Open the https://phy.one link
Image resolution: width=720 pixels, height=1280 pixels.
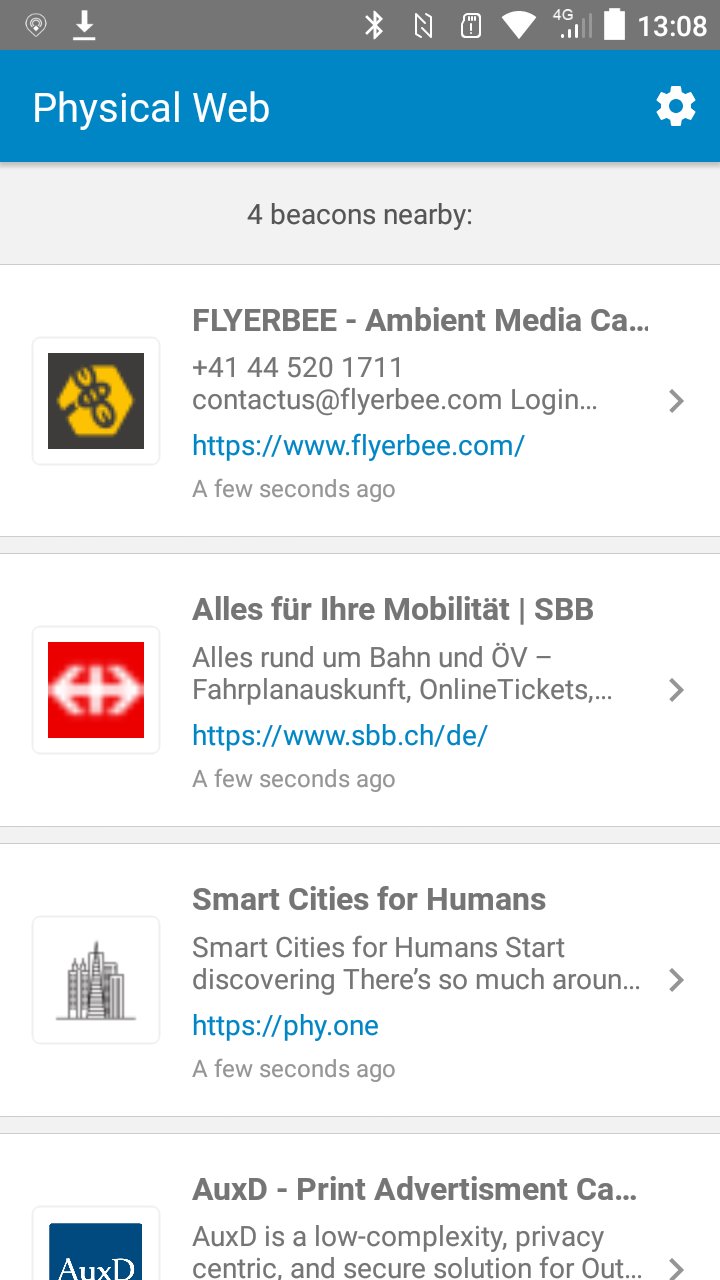[285, 1025]
